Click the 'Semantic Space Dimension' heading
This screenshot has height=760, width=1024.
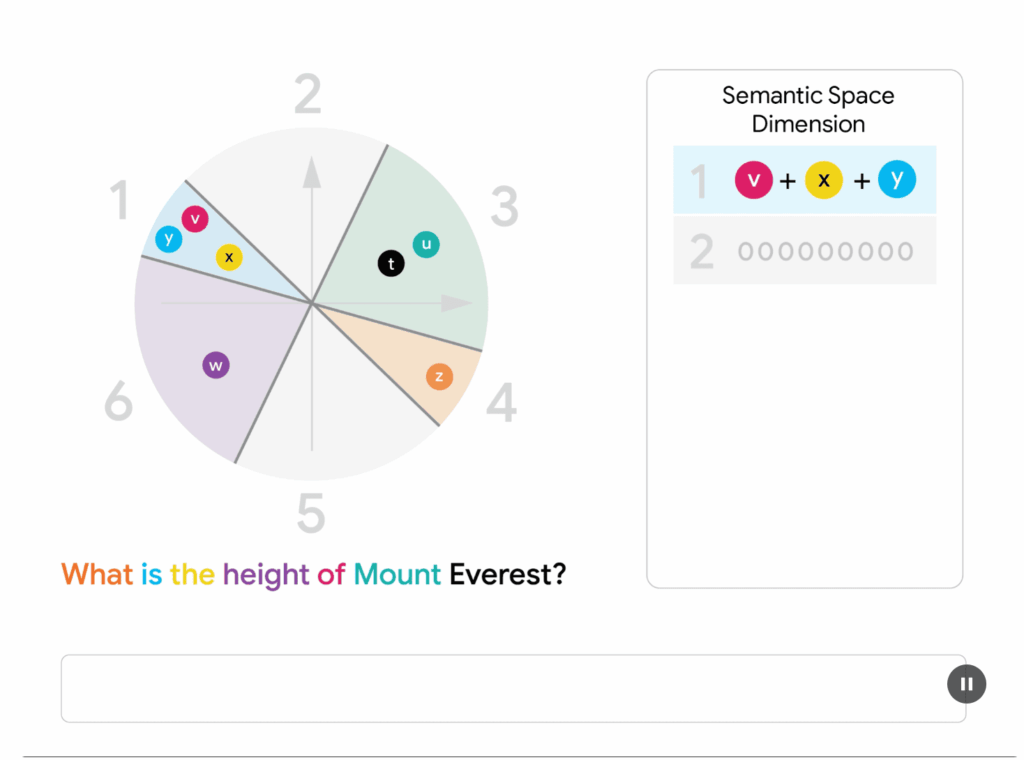tap(808, 110)
